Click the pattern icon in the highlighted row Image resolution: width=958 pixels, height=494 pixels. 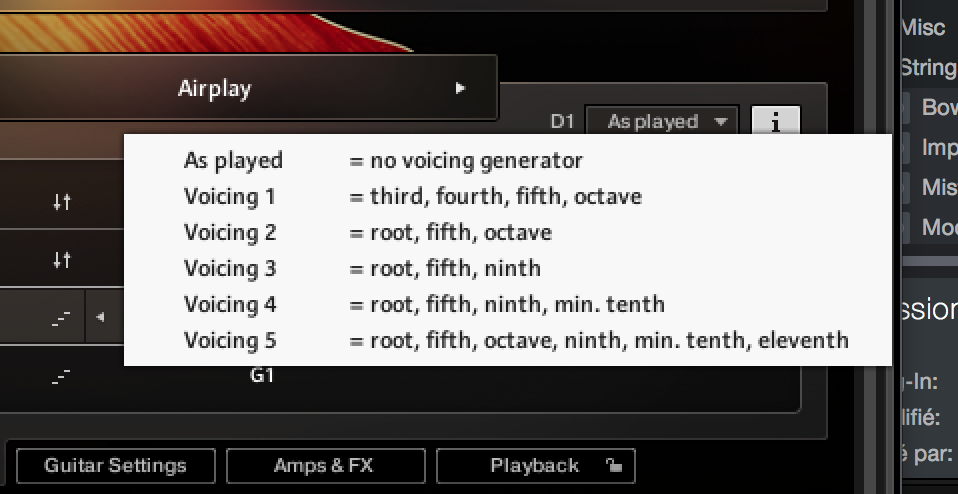pos(62,318)
